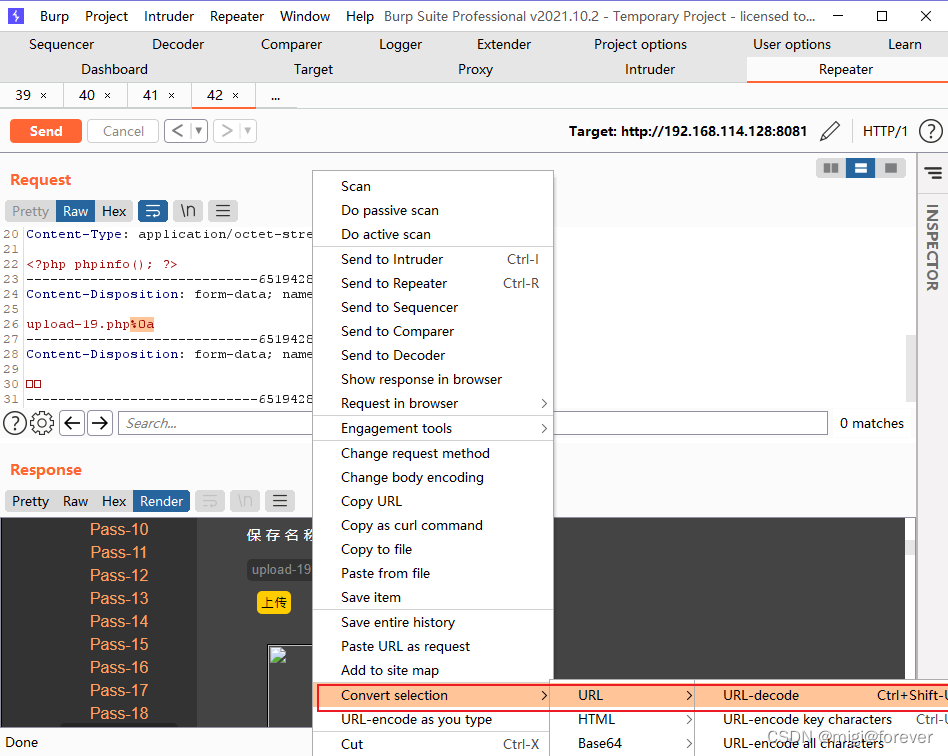Select Show response in browser
The height and width of the screenshot is (756, 948).
(x=433, y=380)
